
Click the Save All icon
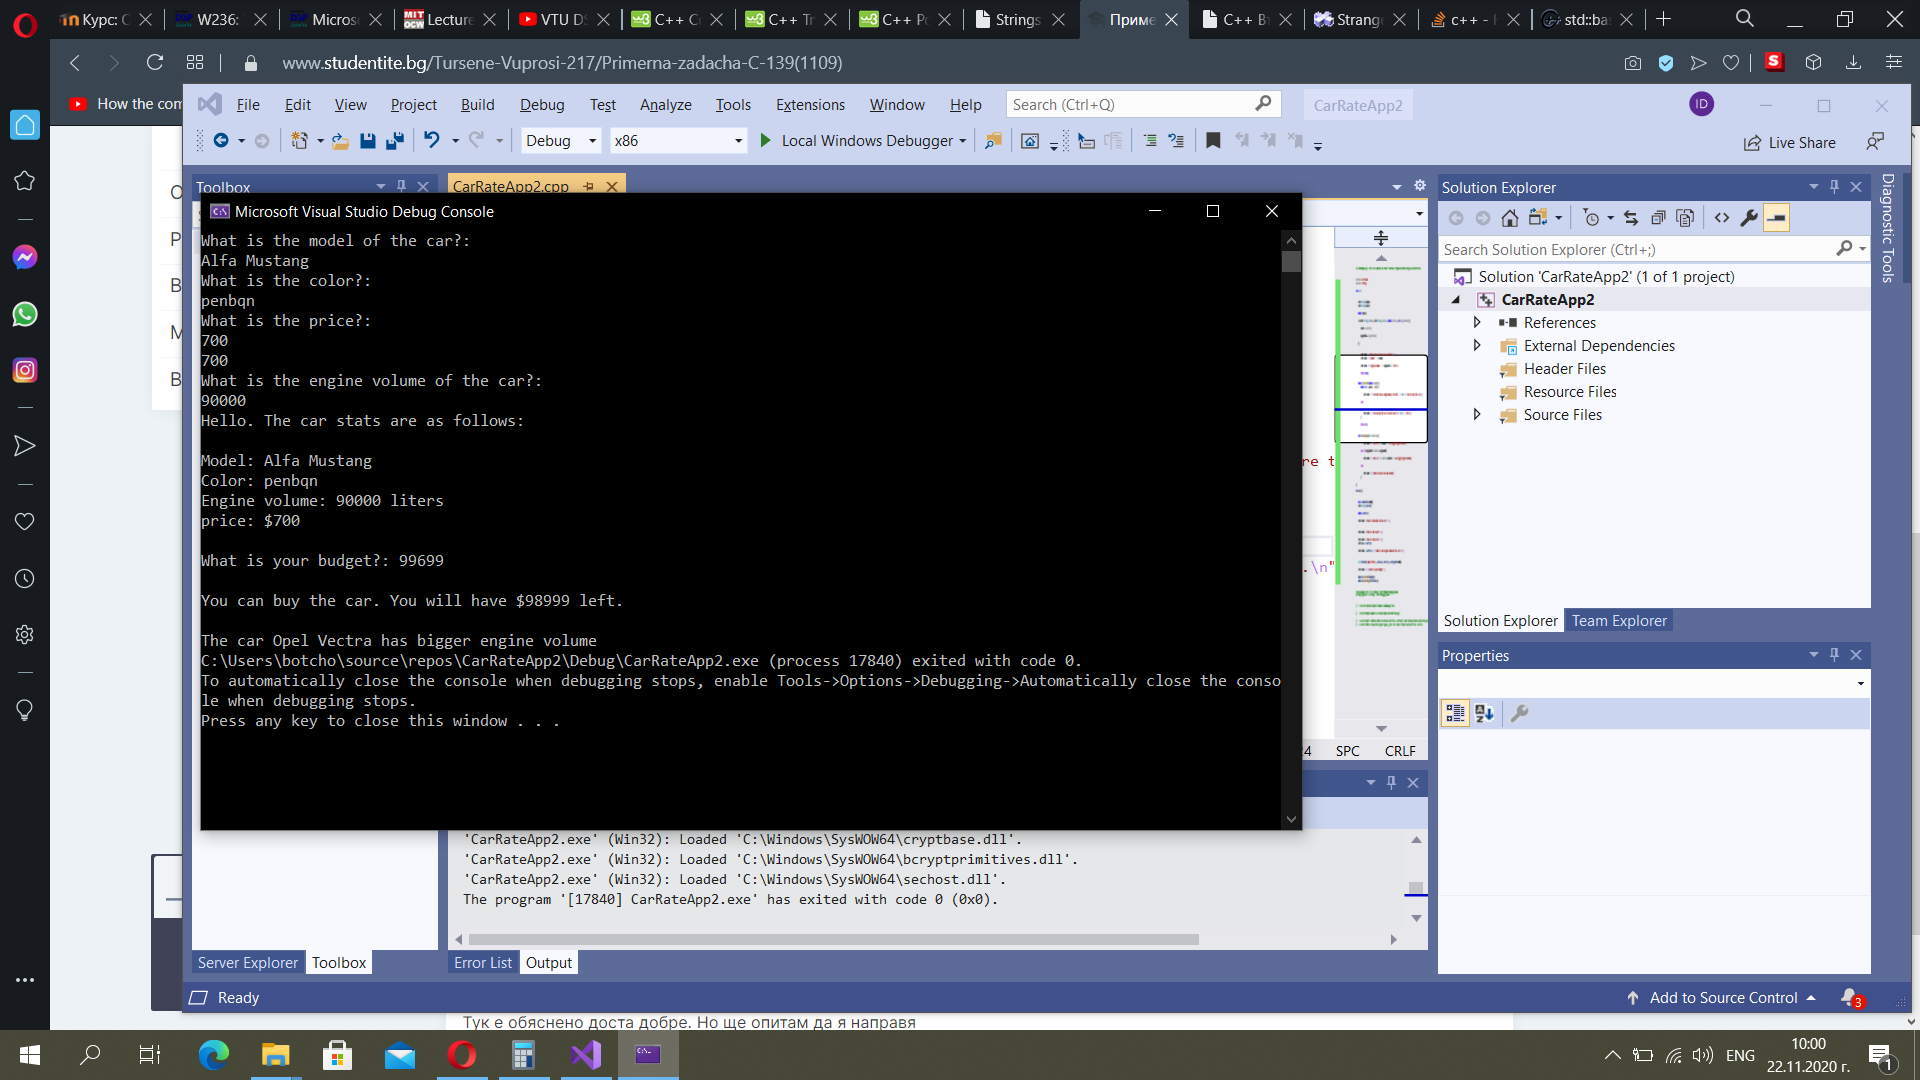(x=395, y=141)
